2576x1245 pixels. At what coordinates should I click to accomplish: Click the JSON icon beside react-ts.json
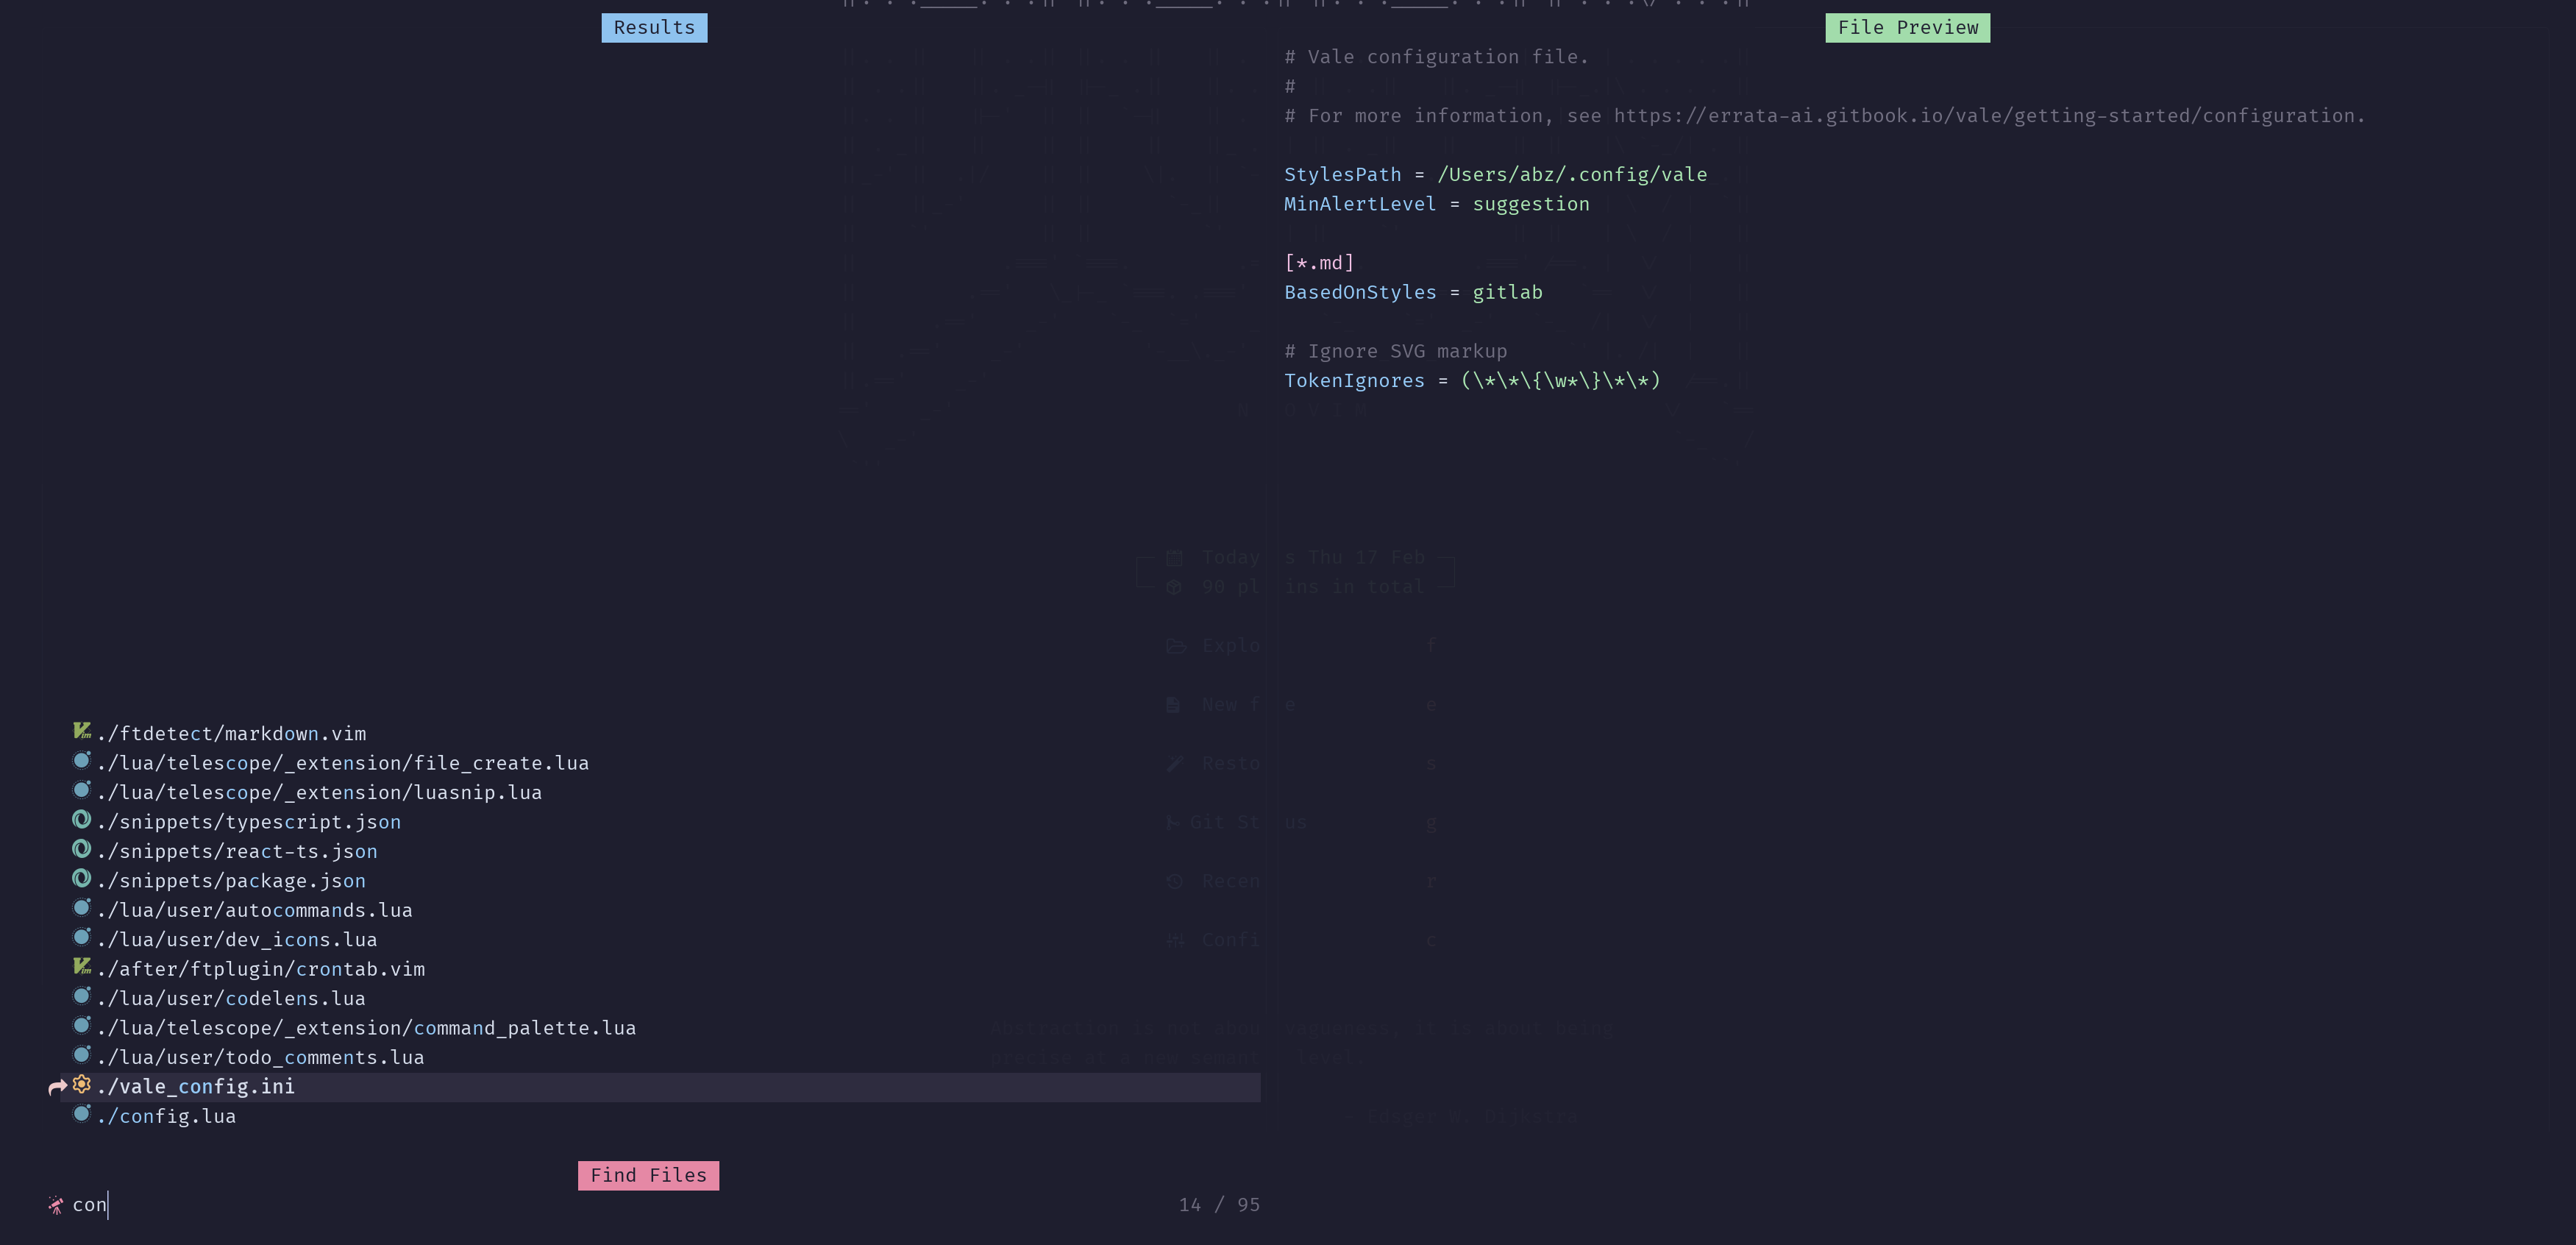[x=82, y=849]
